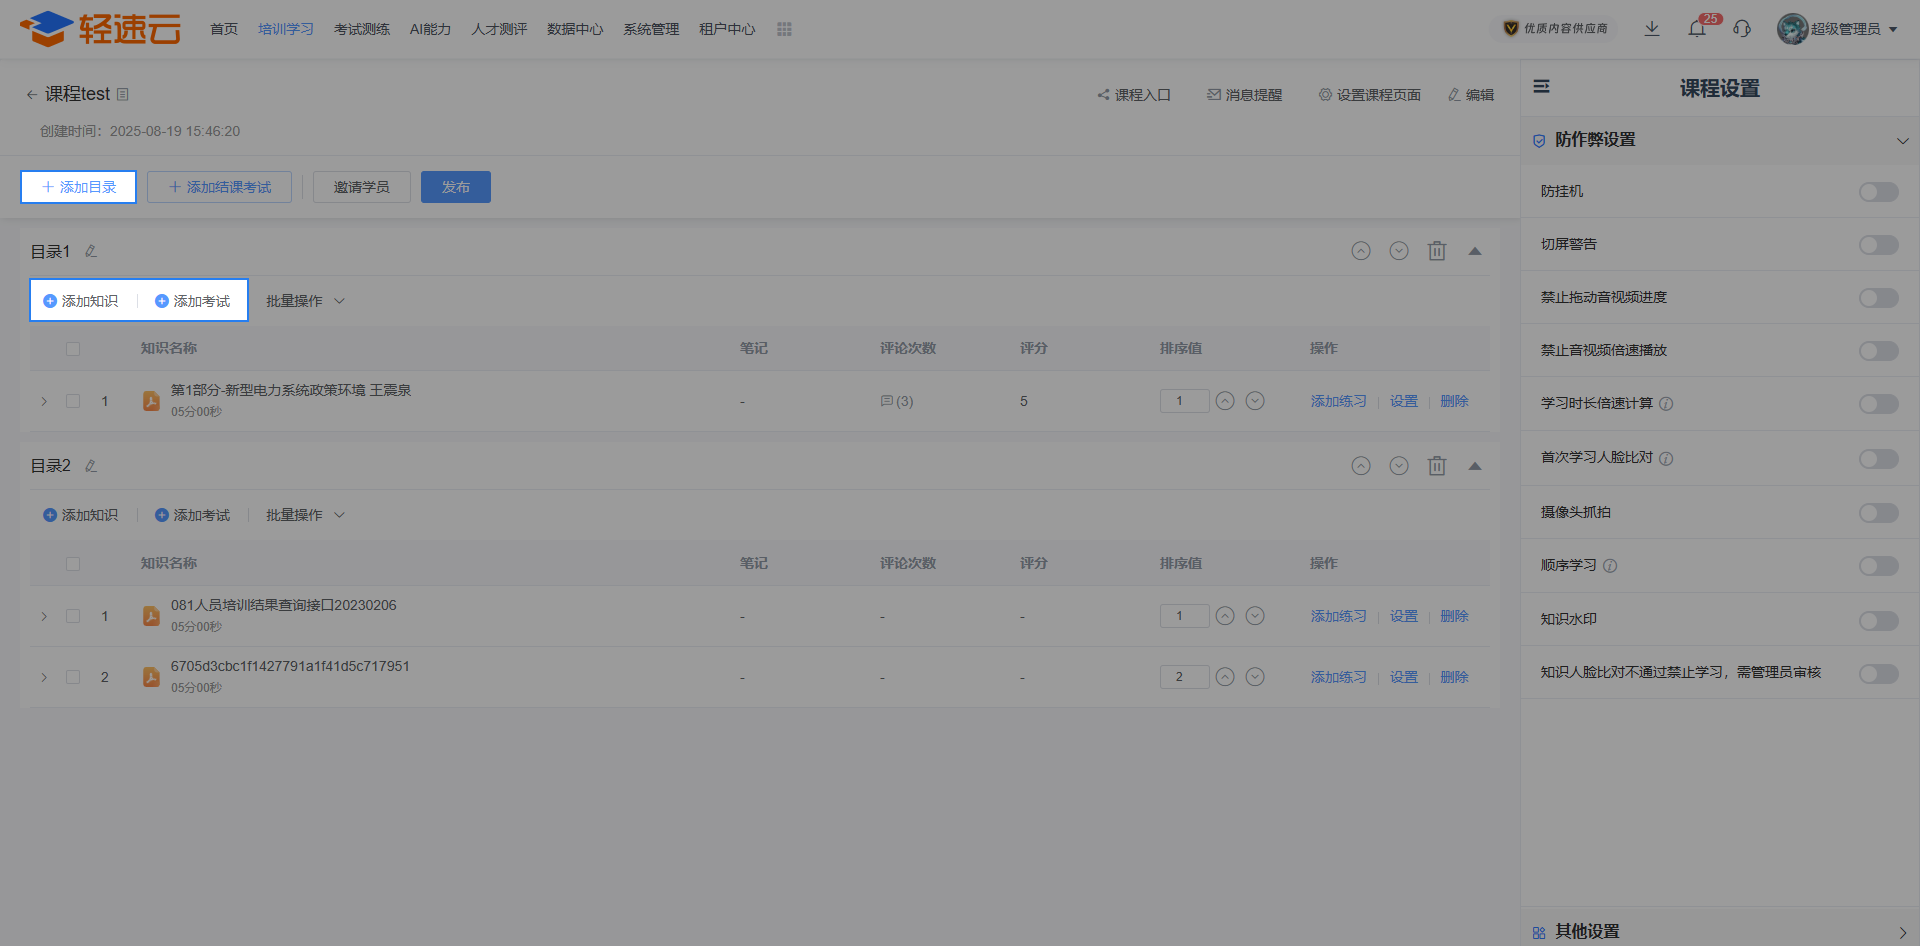Check the box for 081人员培训结果查询接口 row
The height and width of the screenshot is (946, 1920).
tap(73, 616)
